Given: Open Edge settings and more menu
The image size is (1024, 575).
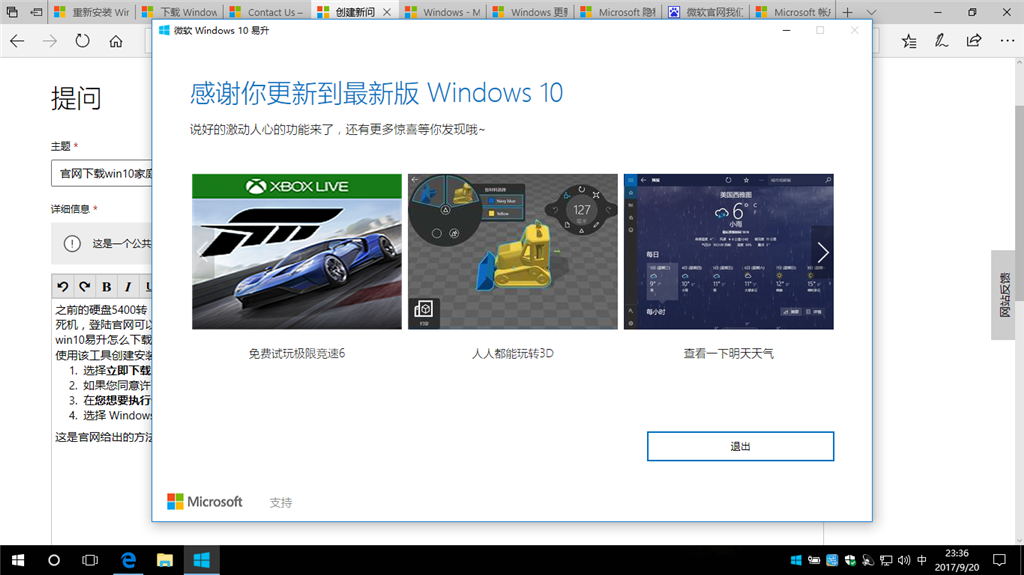Looking at the screenshot, I should 1007,41.
